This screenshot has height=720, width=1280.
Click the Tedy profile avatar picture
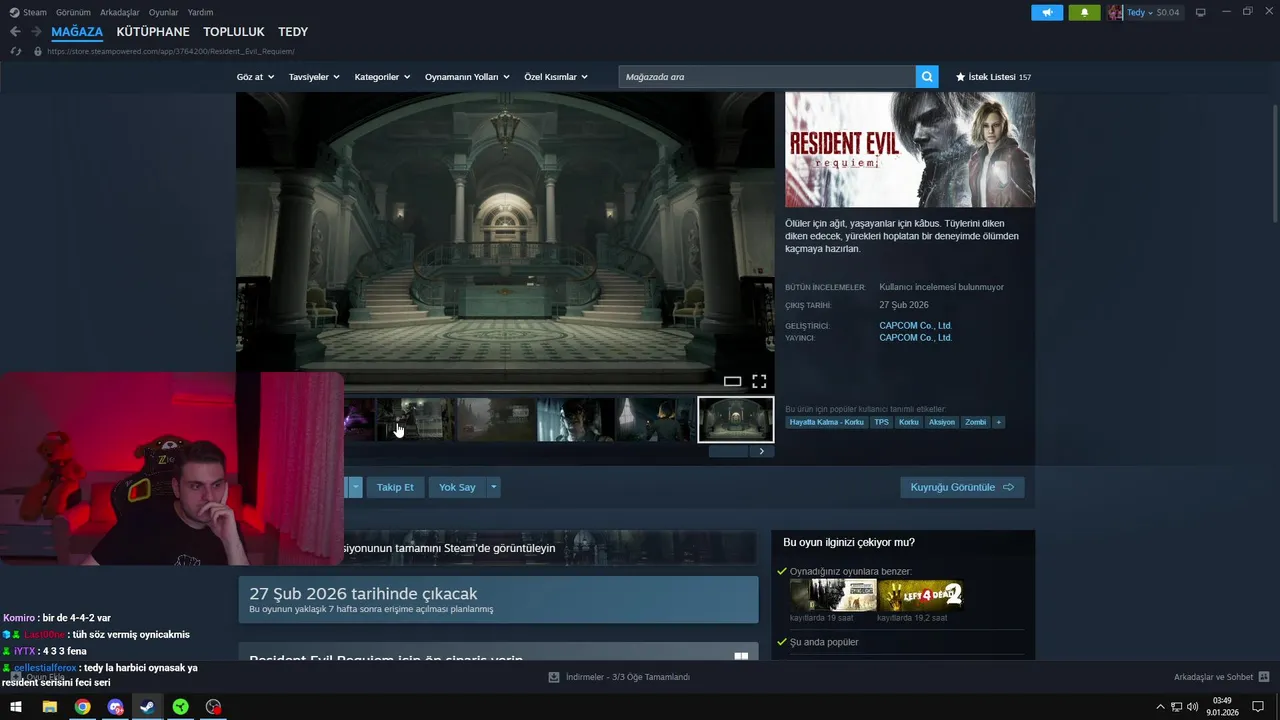(x=1115, y=13)
